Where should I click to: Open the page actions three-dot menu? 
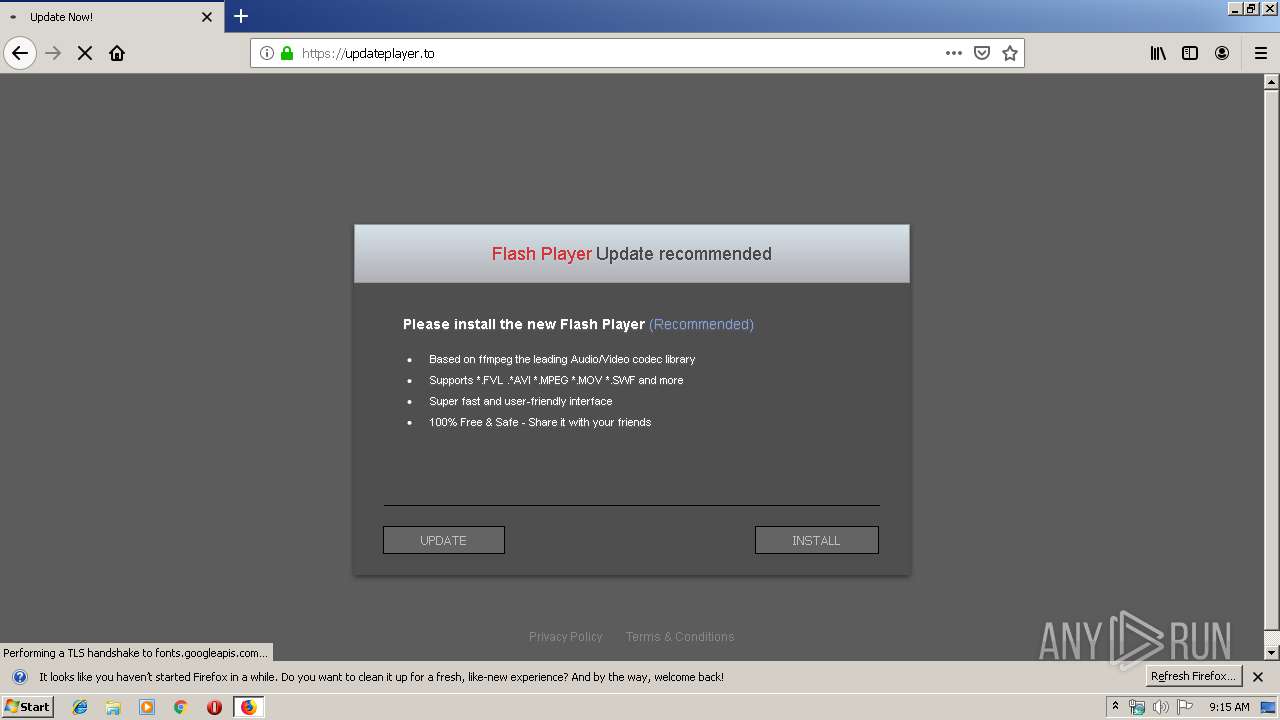coord(954,53)
